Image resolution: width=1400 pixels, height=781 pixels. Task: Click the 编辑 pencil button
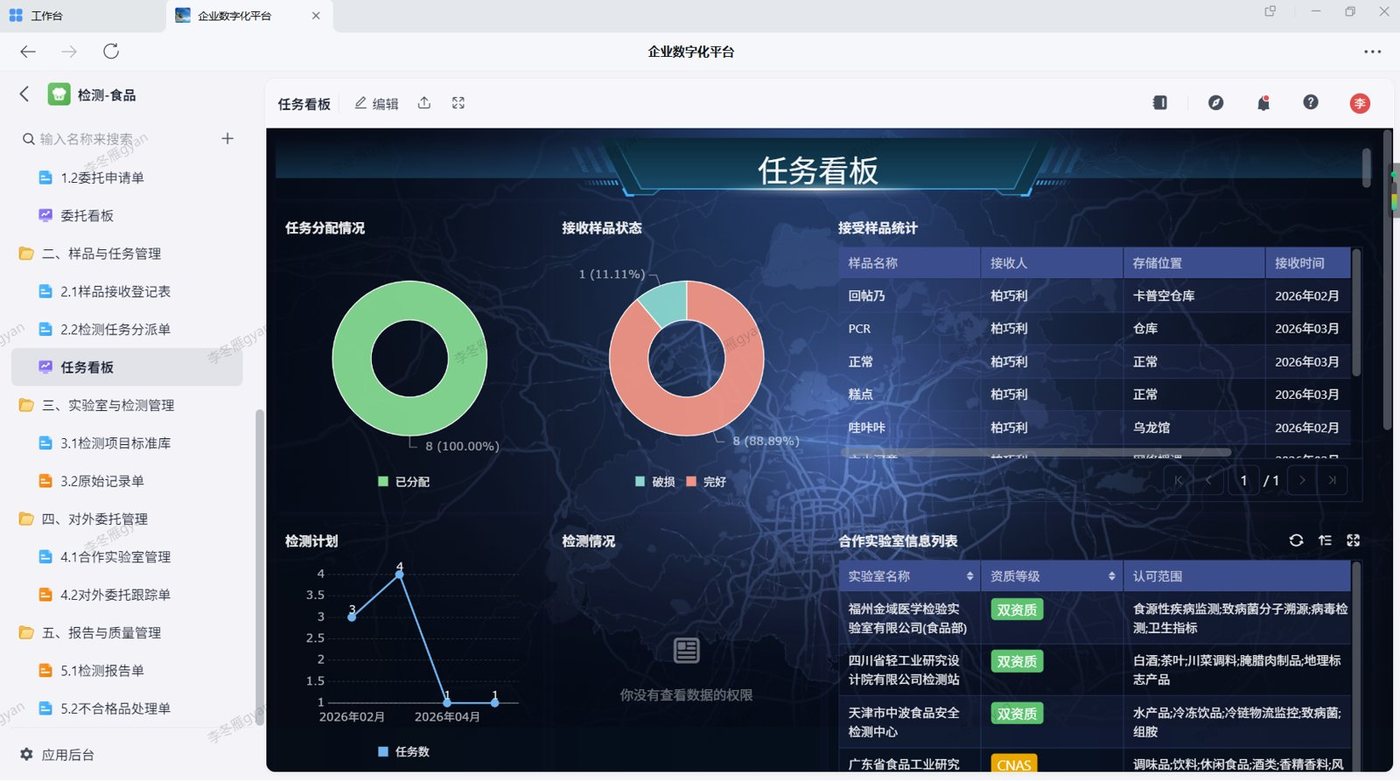point(376,103)
